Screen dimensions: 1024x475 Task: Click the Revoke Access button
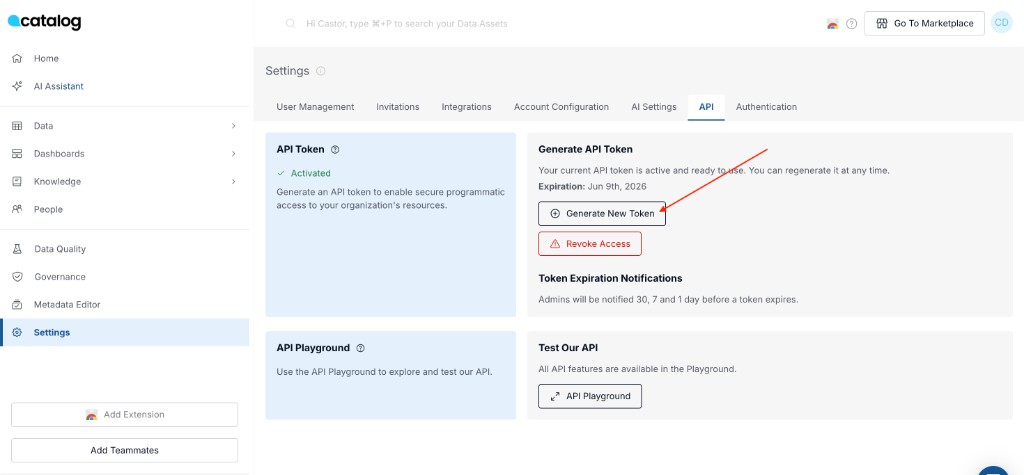click(590, 244)
